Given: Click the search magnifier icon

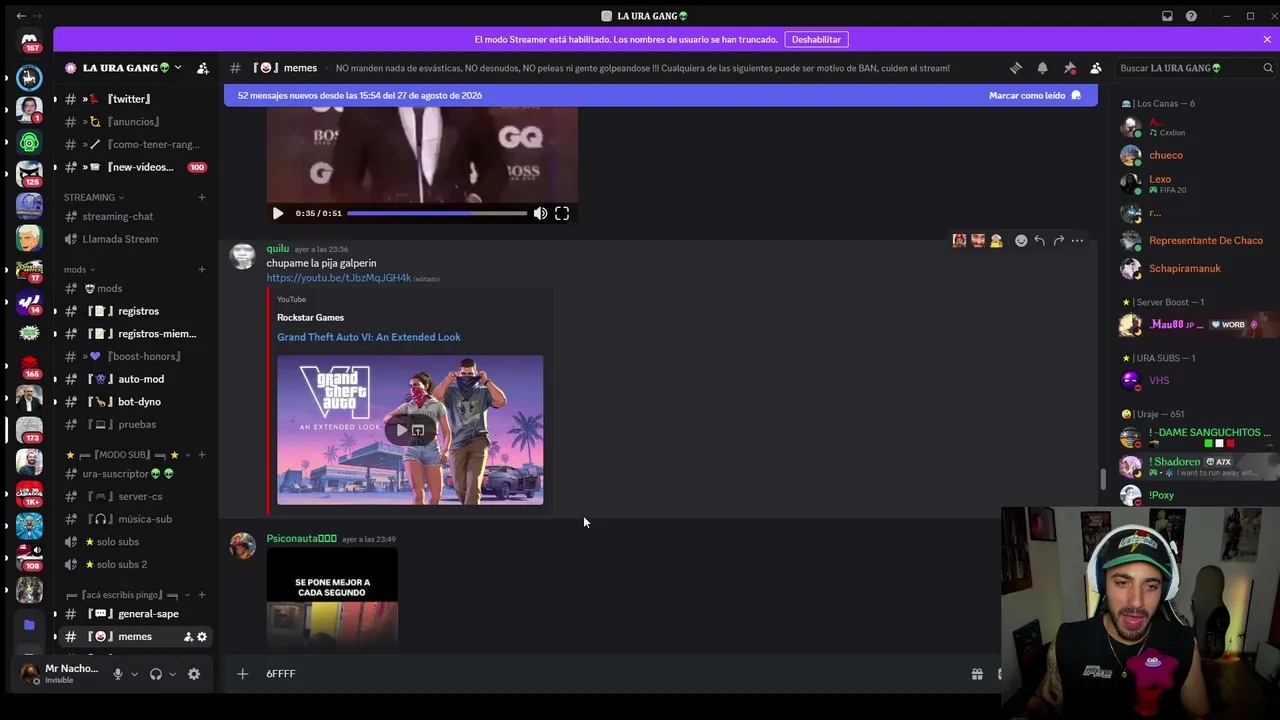Looking at the screenshot, I should [1268, 68].
